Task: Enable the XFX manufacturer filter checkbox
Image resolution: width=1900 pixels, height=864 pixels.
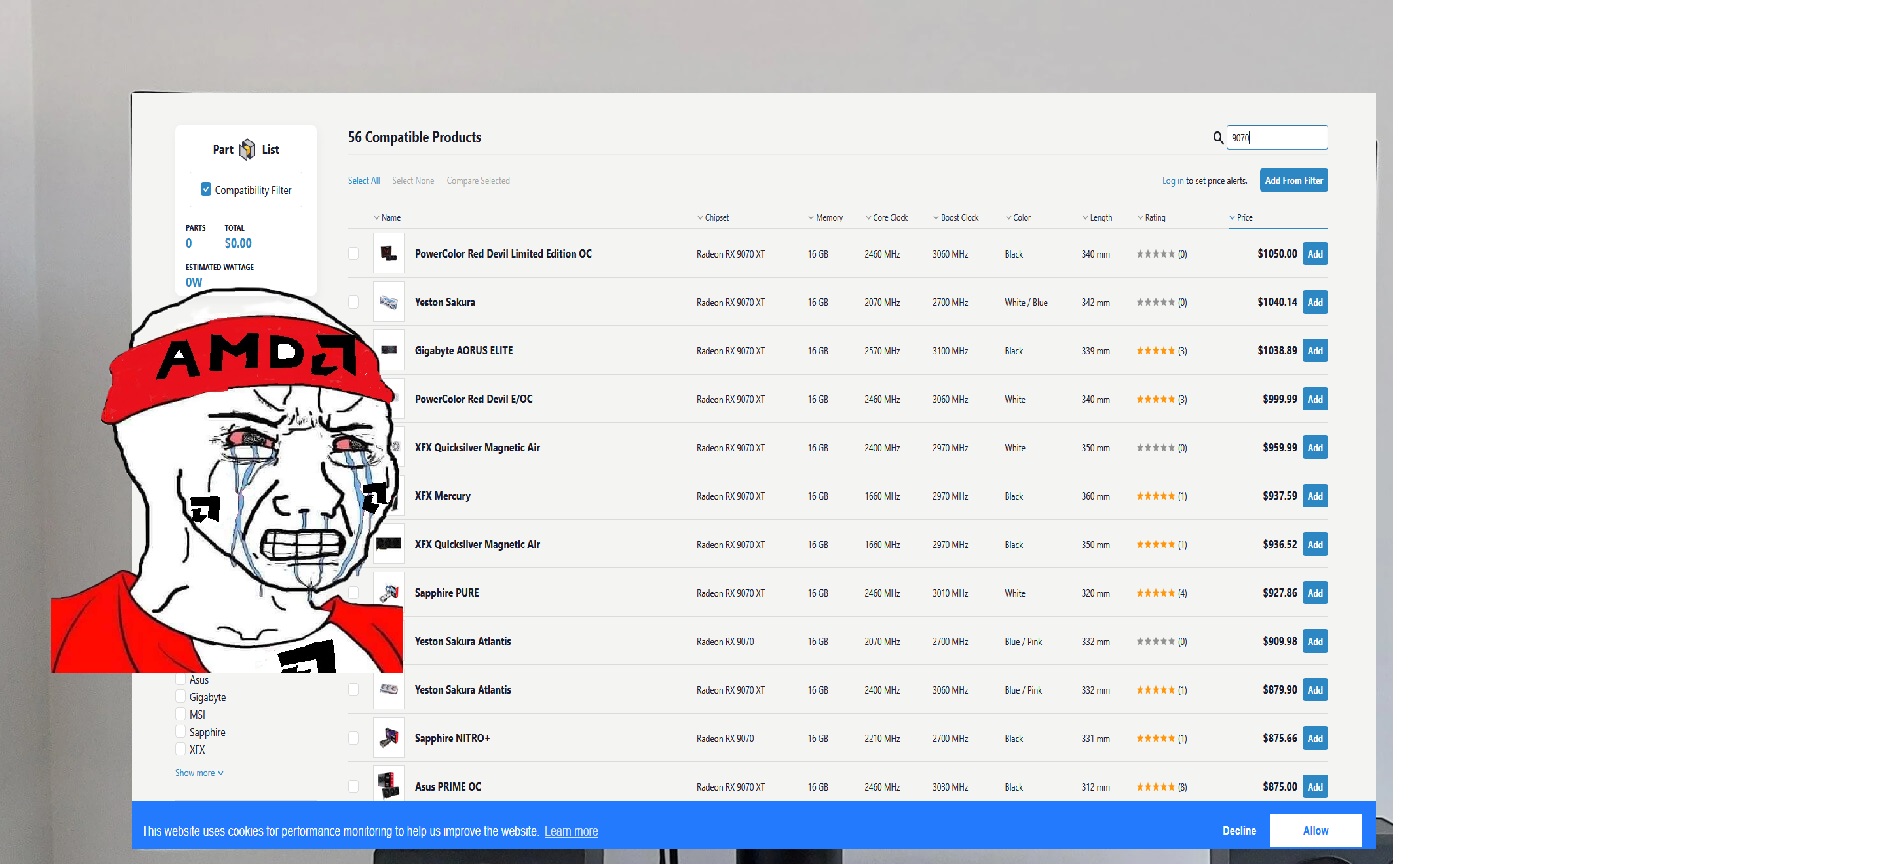Action: [181, 750]
